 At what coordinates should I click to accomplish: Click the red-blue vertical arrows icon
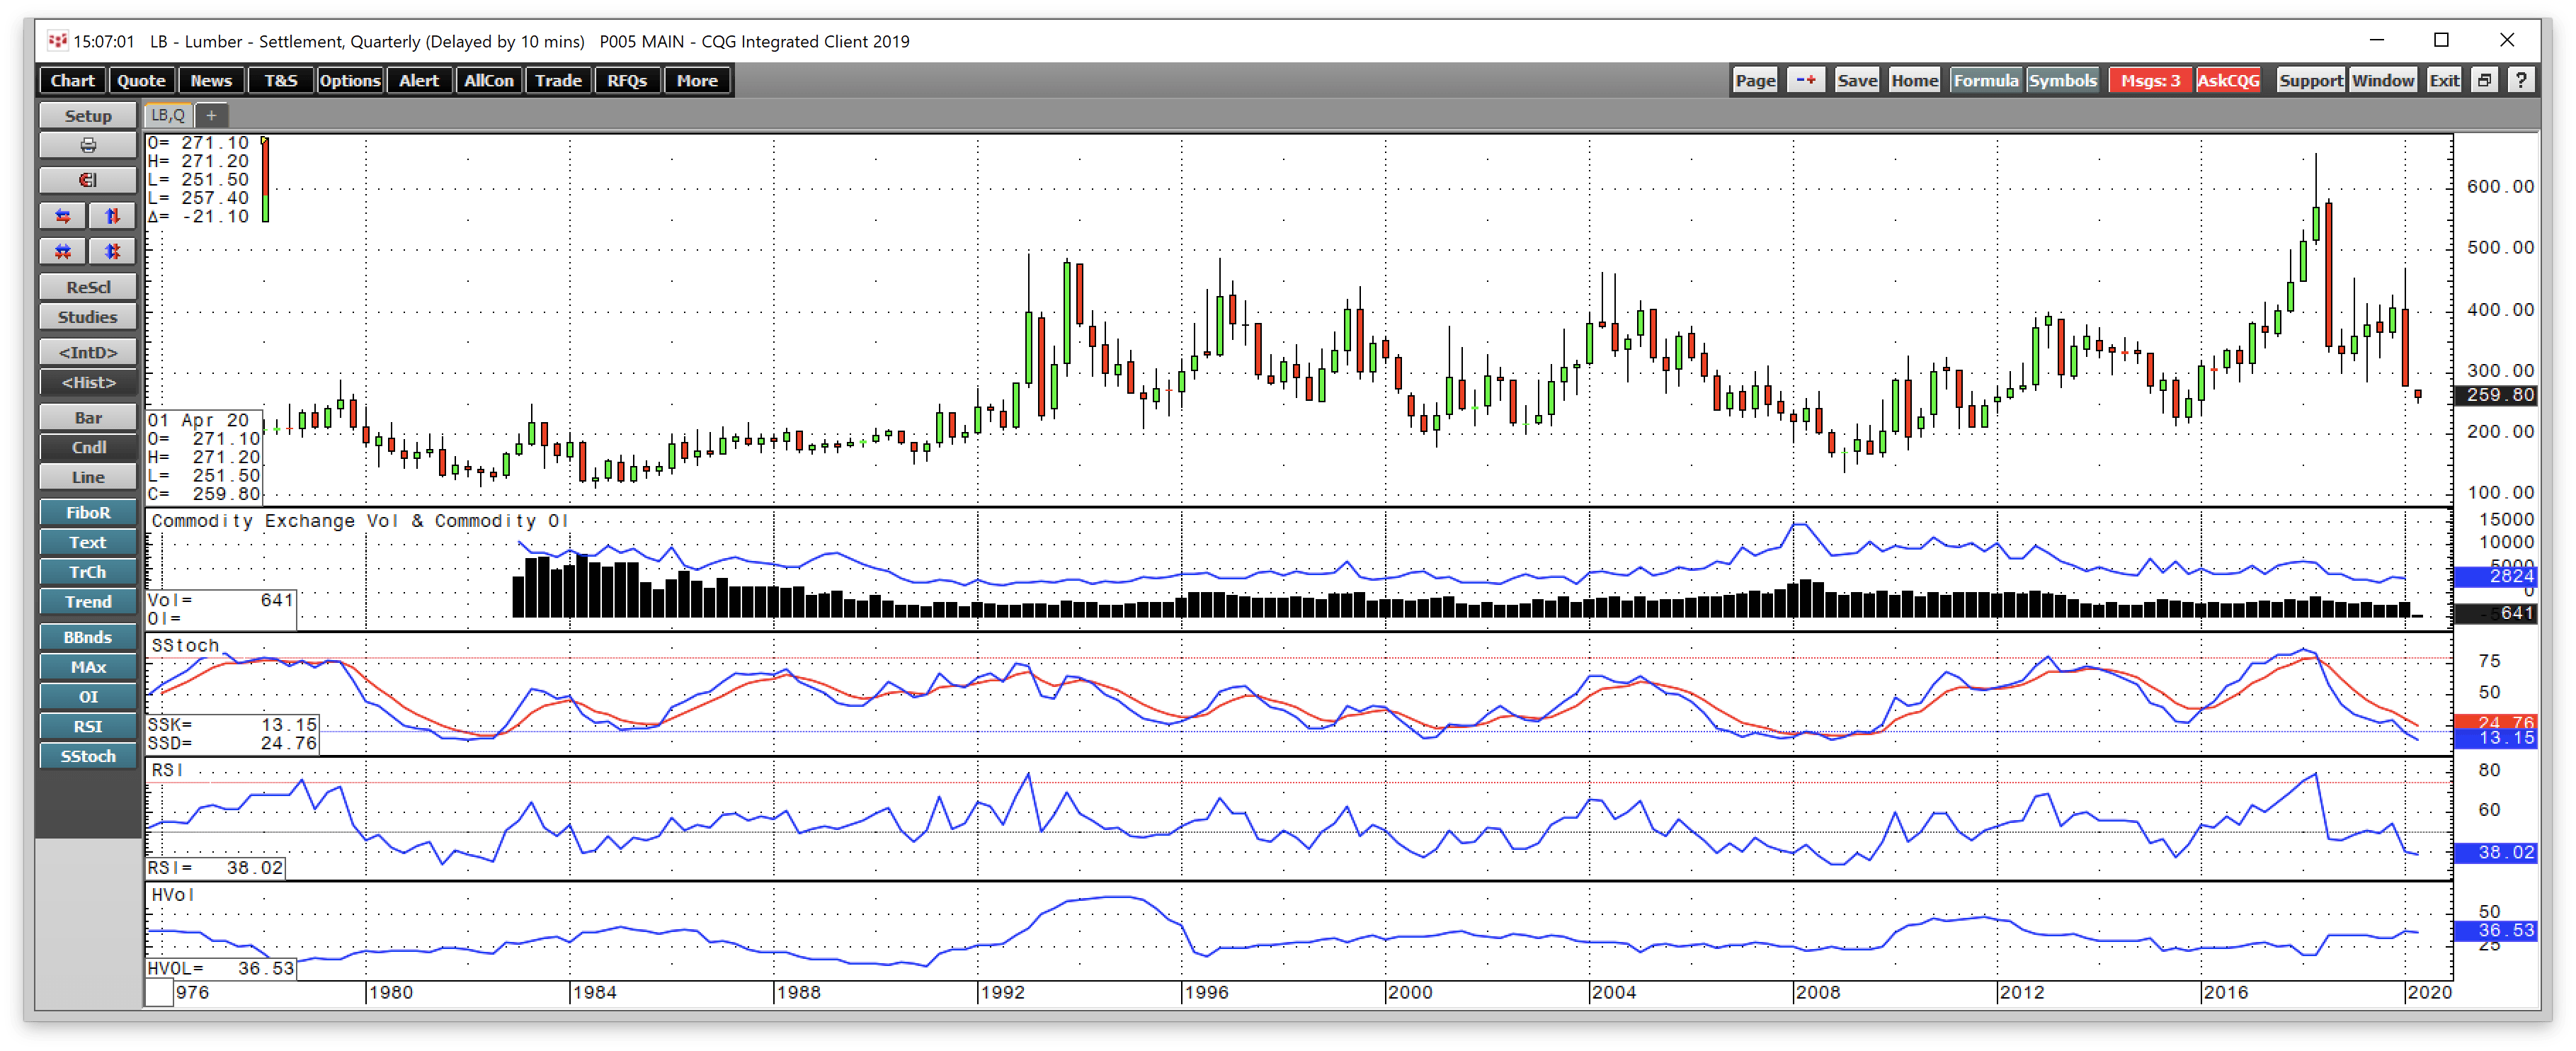[112, 216]
